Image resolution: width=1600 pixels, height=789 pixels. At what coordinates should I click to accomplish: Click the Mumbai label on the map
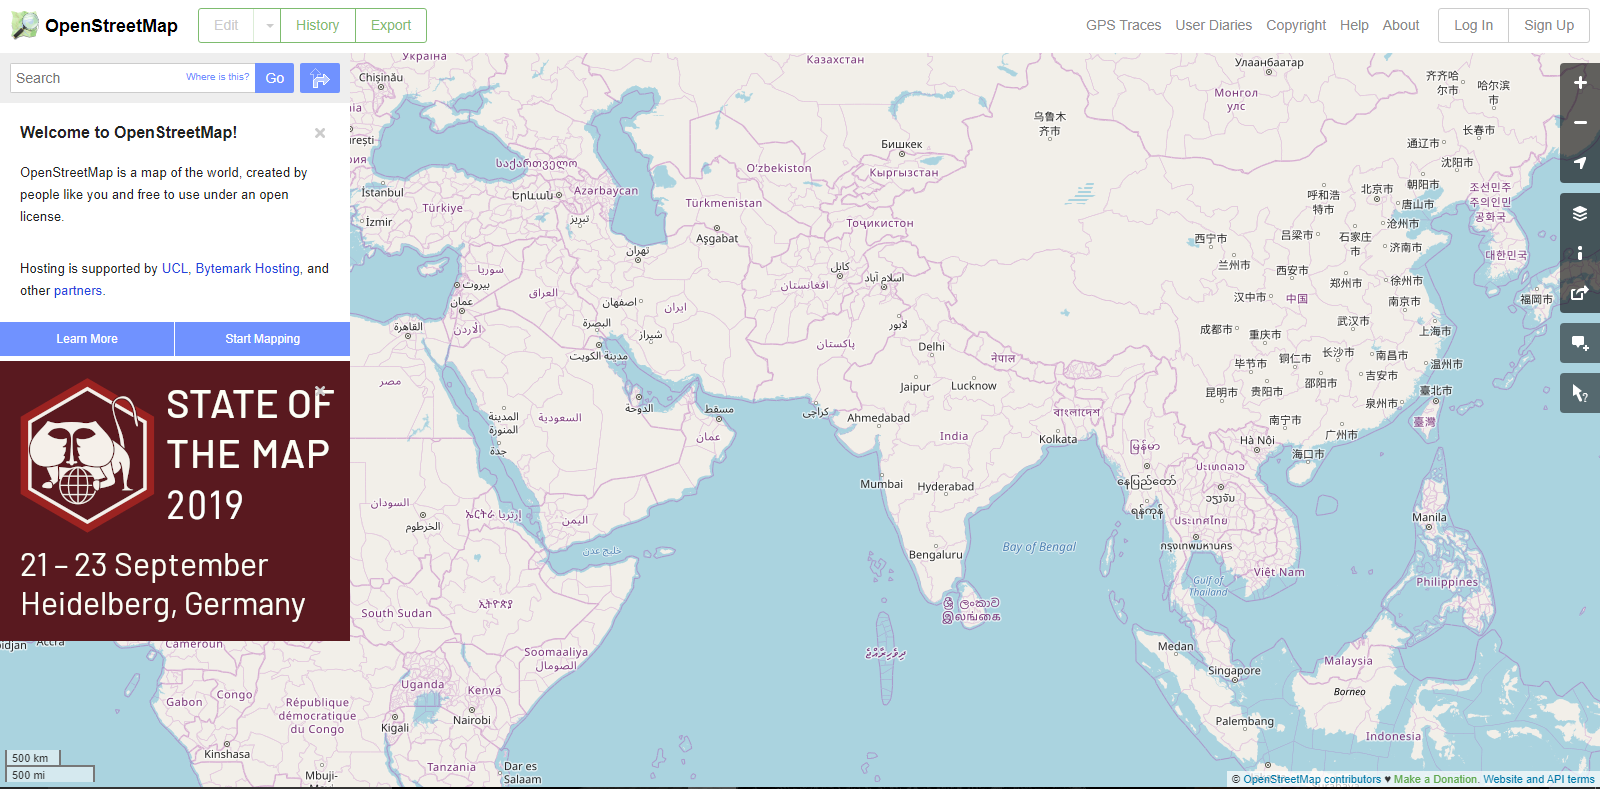(x=881, y=484)
